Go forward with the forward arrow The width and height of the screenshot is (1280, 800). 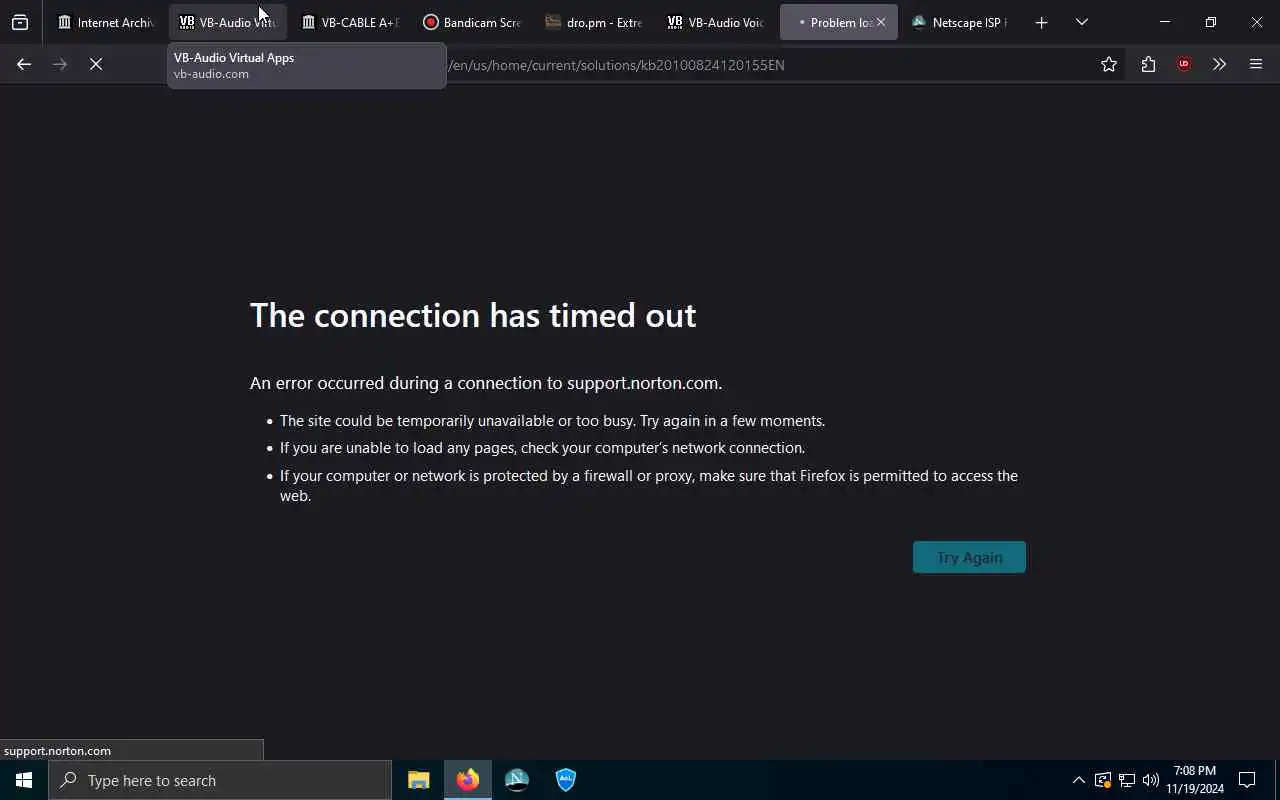coord(60,64)
